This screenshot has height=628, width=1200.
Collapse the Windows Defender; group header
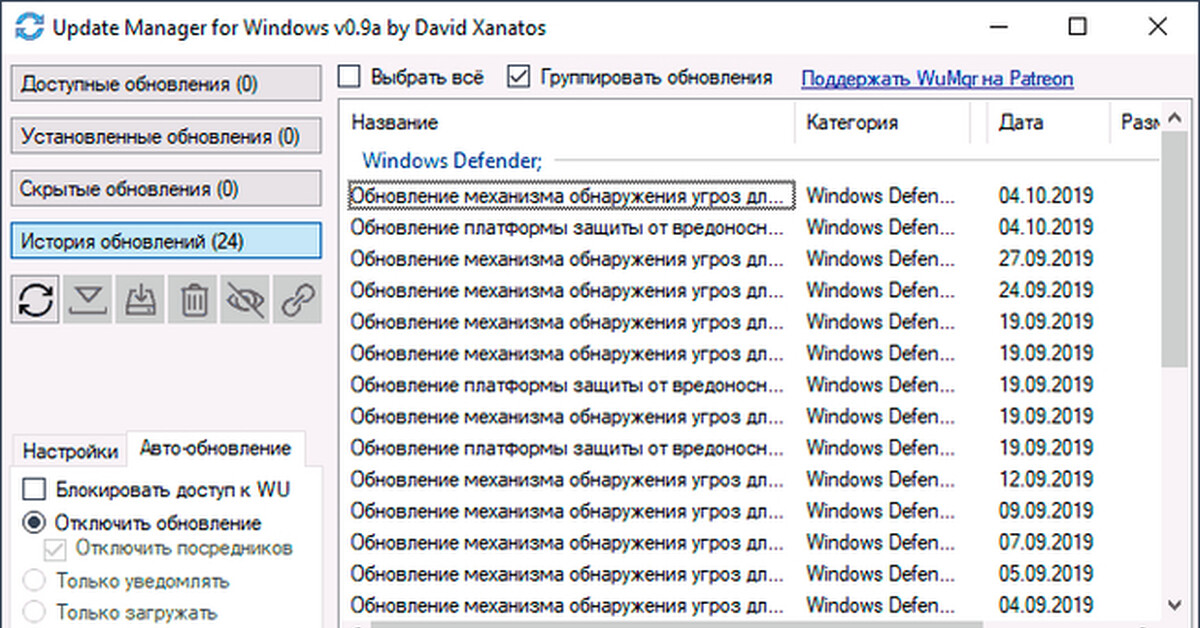click(452, 160)
